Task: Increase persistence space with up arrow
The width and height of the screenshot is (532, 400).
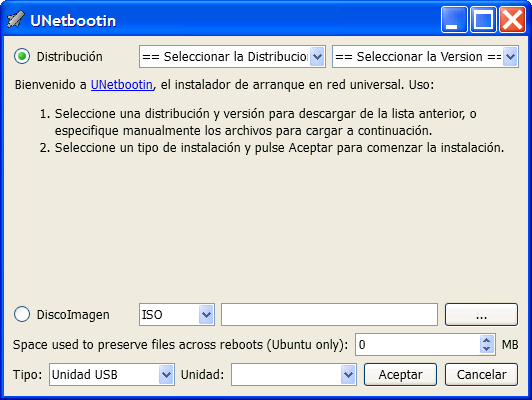Action: point(487,340)
